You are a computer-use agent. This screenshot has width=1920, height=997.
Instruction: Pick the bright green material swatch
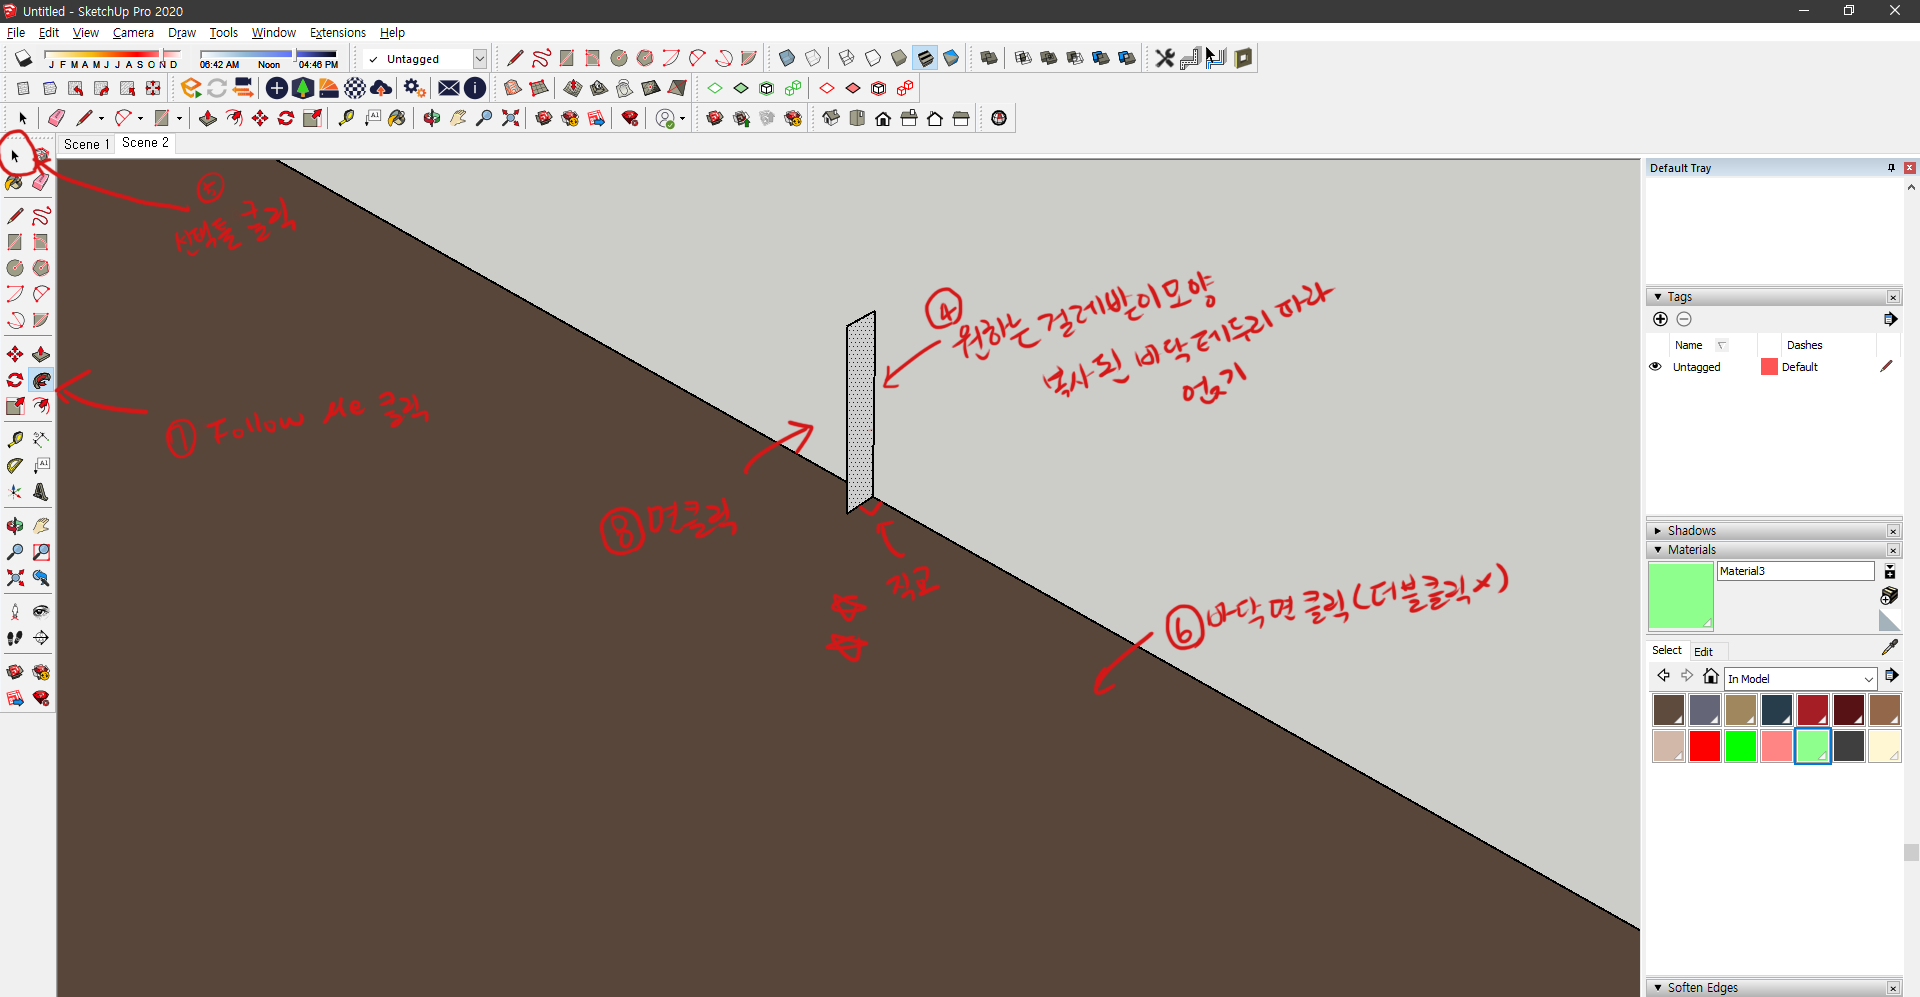pyautogui.click(x=1740, y=746)
